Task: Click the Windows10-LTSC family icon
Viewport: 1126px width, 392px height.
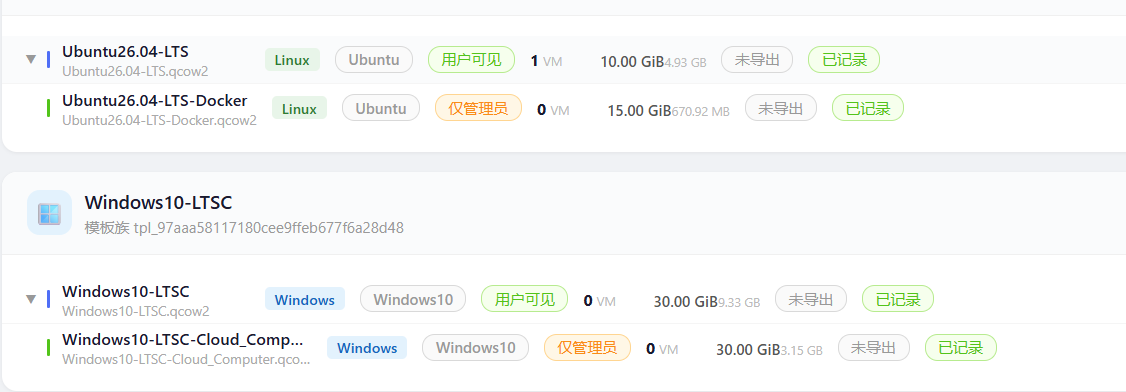Action: pos(50,213)
